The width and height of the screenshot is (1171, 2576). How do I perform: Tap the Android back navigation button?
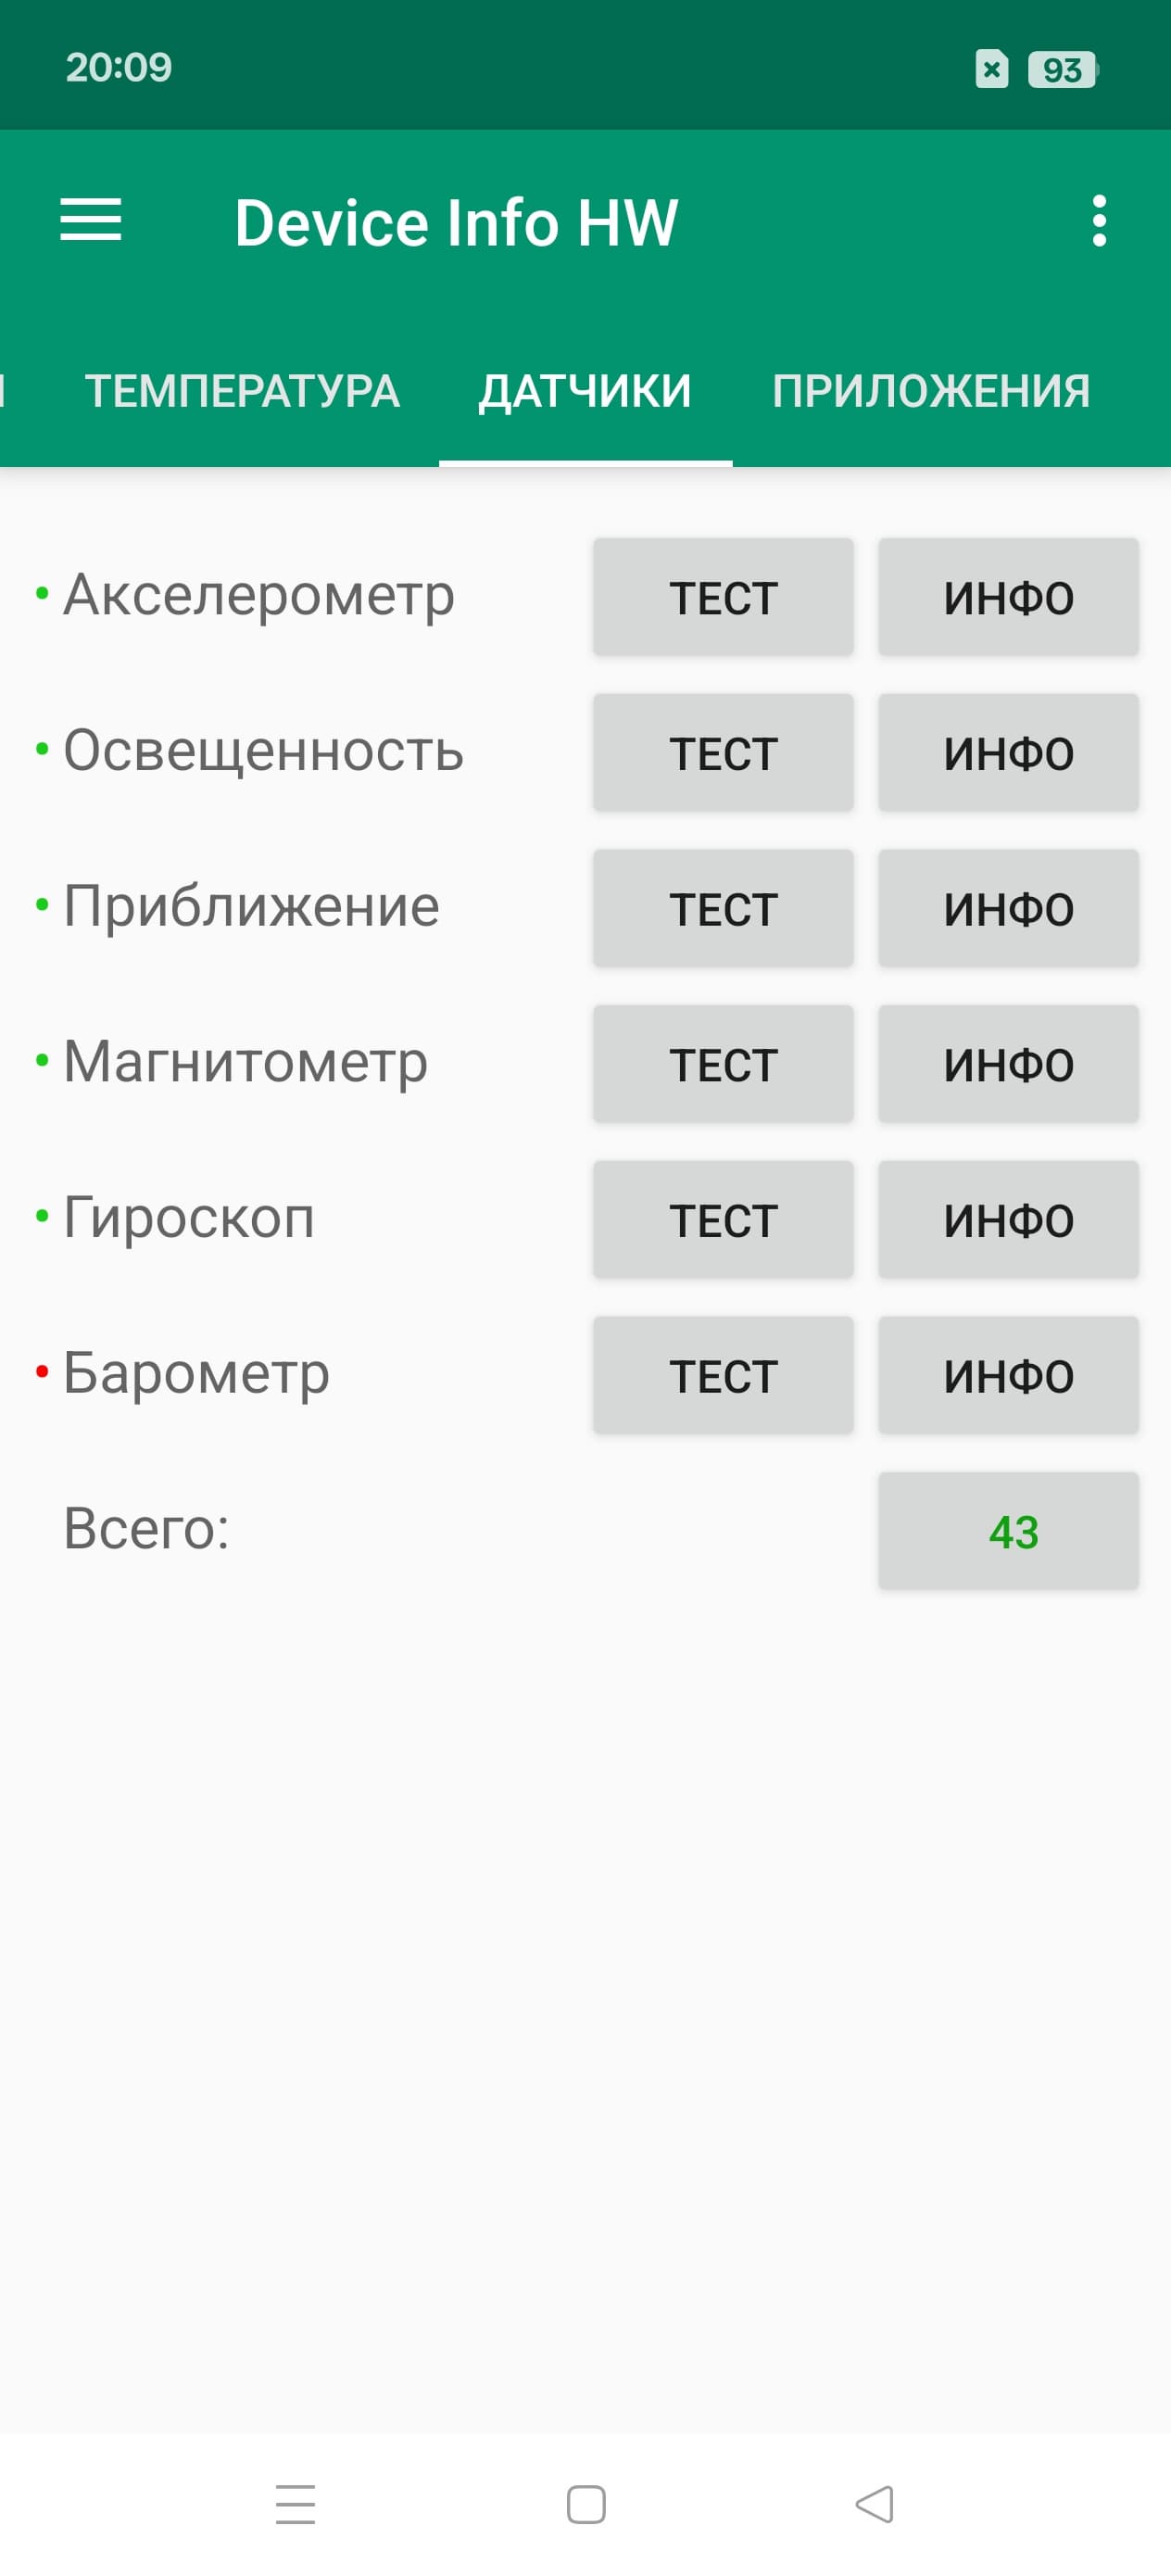click(x=875, y=2505)
